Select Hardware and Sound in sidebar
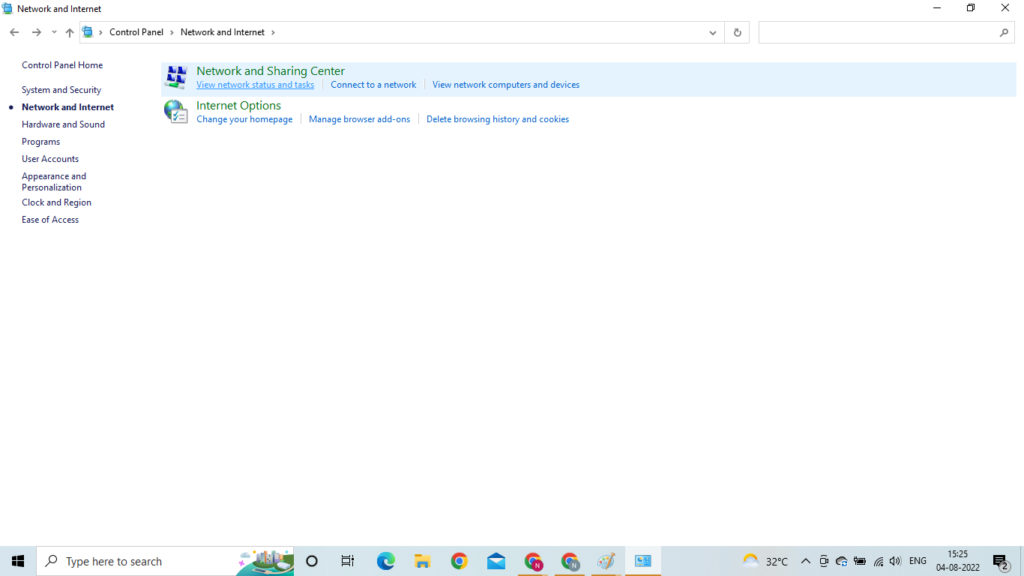1024x576 pixels. 63,124
